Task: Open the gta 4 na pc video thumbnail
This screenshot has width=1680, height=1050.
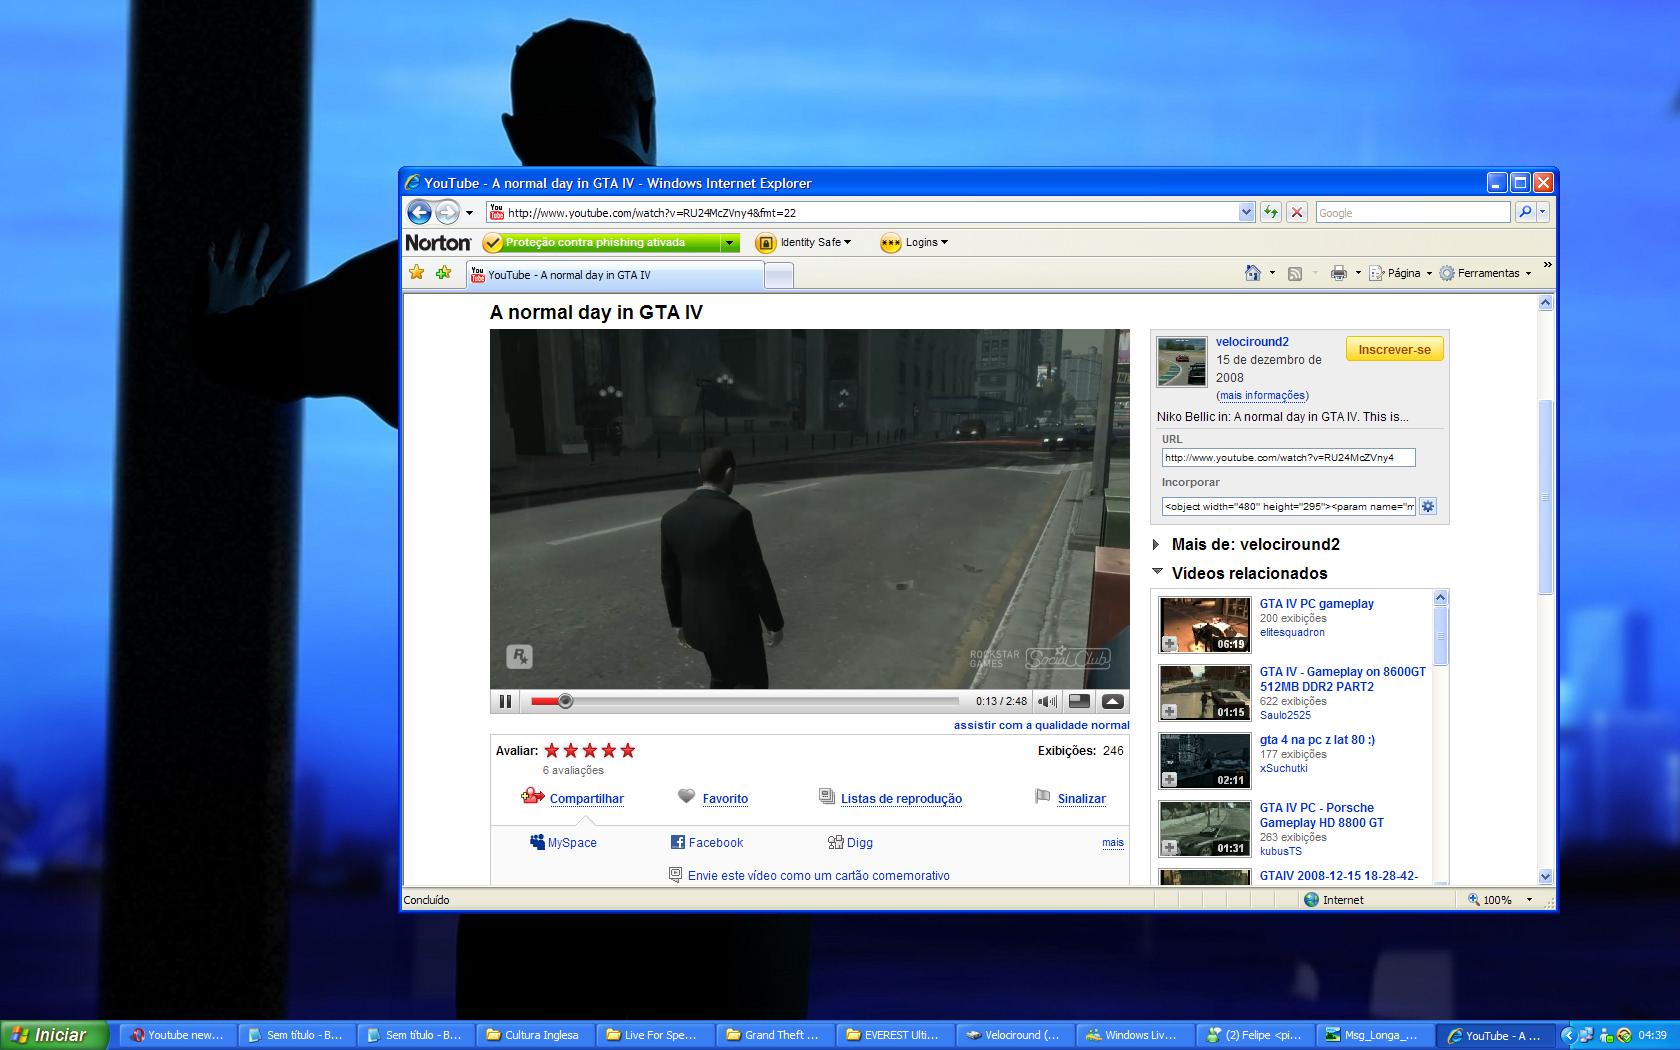Action: point(1204,760)
